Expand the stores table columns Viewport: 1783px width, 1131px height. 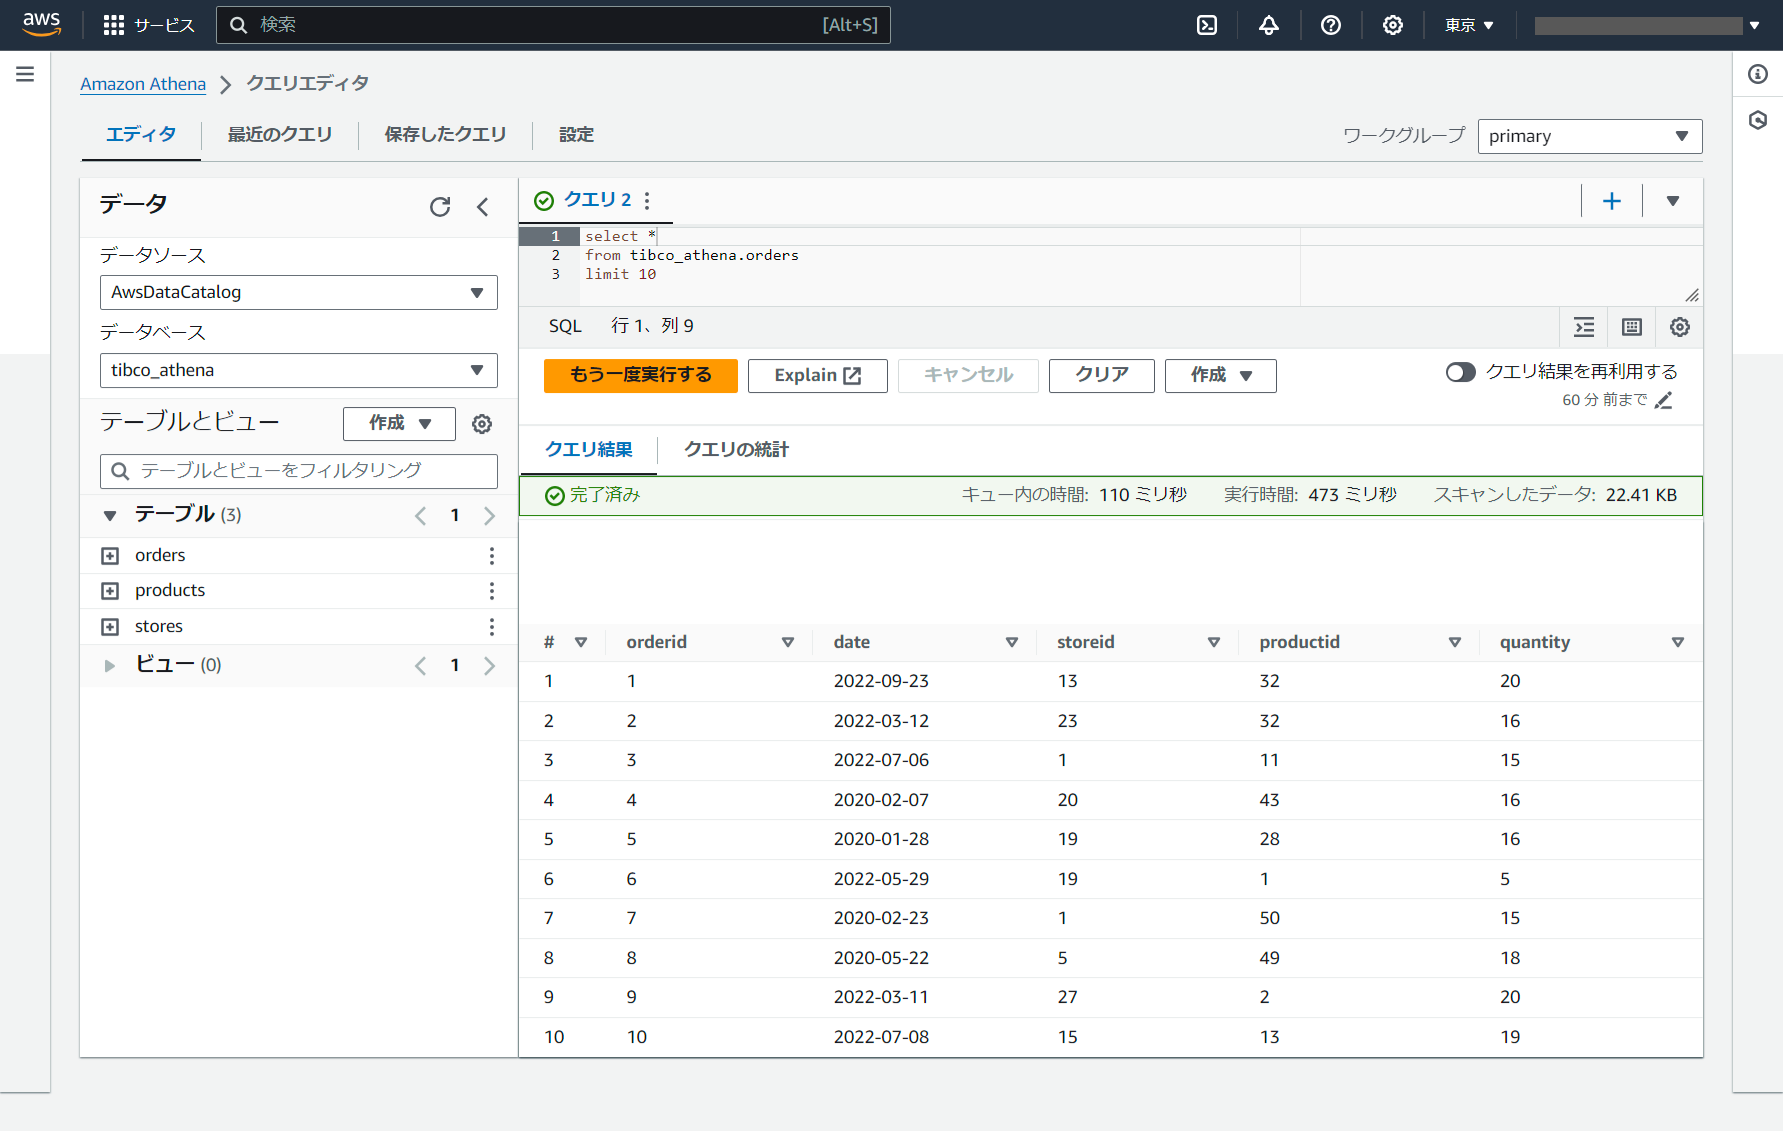(110, 627)
